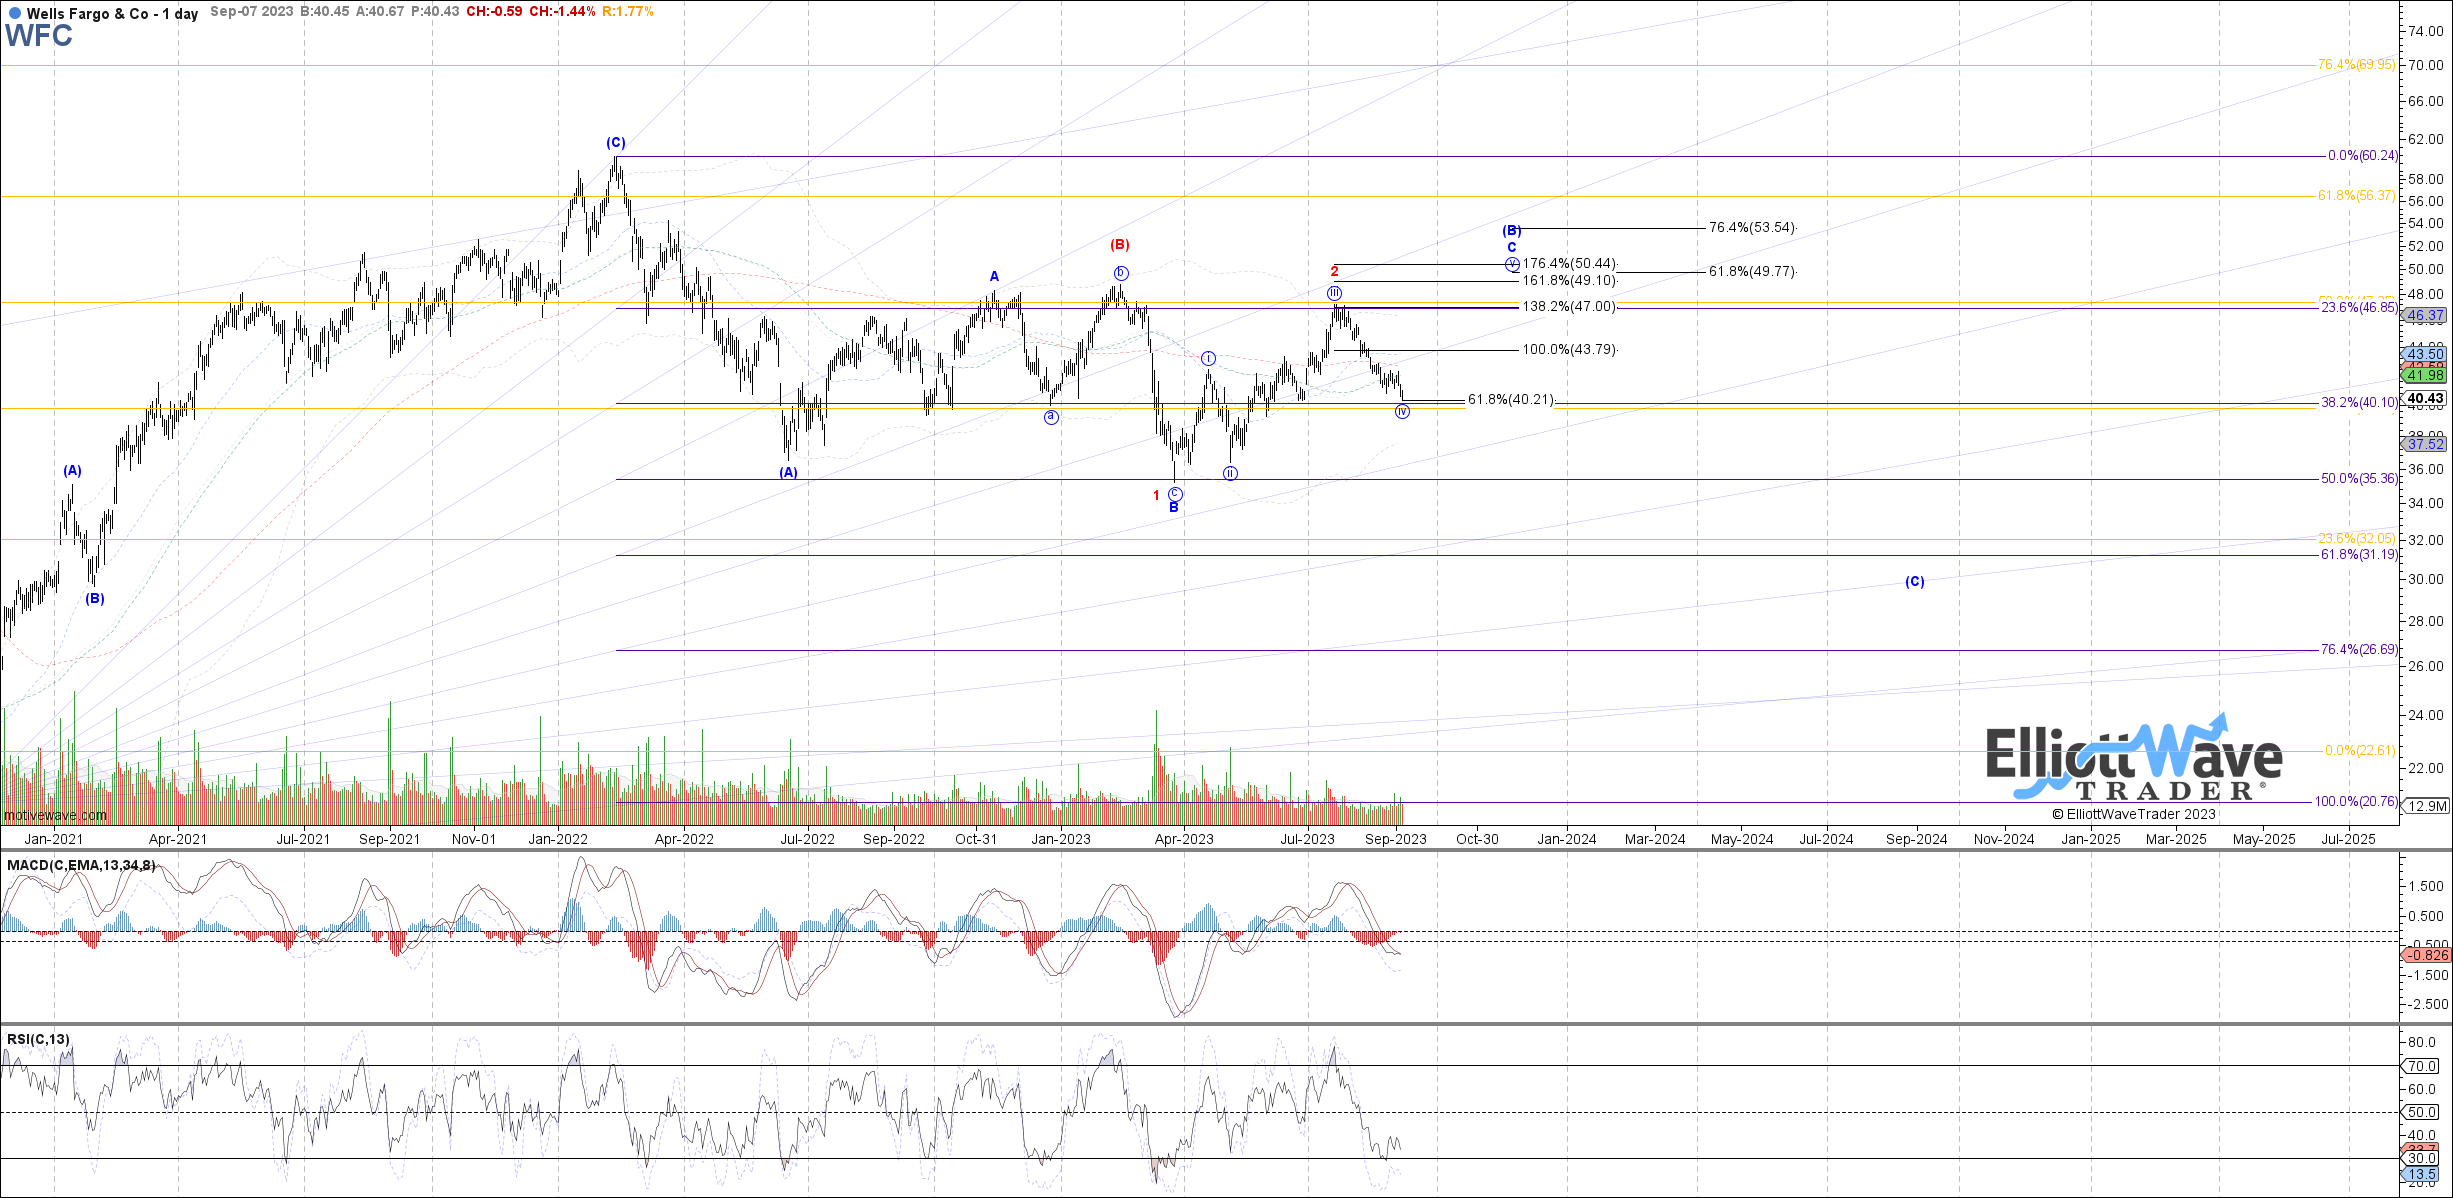This screenshot has height=1198, width=2453.
Task: Click the ask value A:40.67
Action: (x=380, y=12)
